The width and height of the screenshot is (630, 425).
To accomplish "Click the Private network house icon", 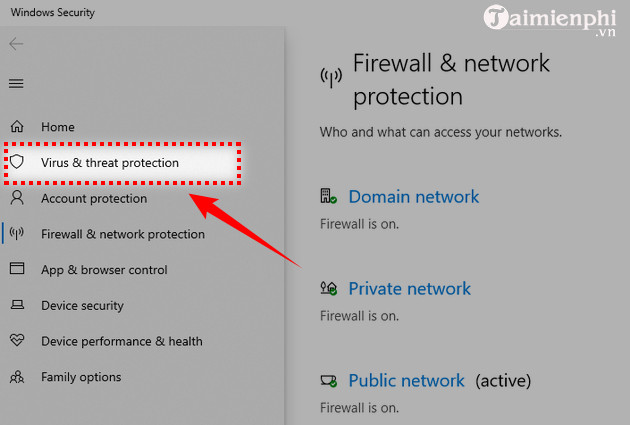I will click(x=328, y=289).
